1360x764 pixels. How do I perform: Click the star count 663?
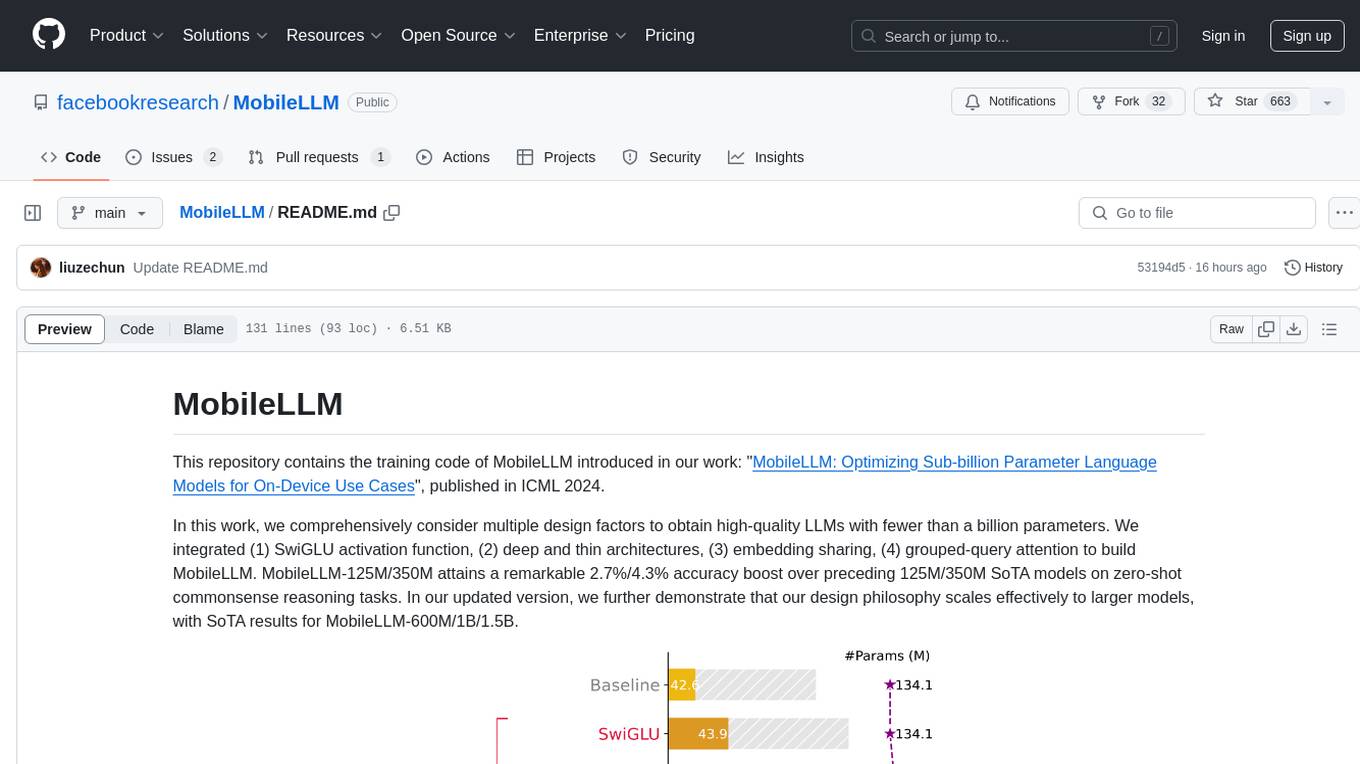coord(1280,102)
